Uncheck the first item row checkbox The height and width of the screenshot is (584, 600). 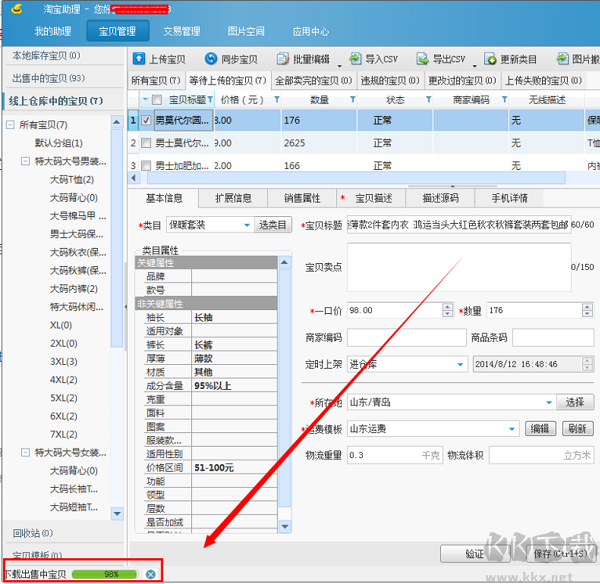(147, 120)
